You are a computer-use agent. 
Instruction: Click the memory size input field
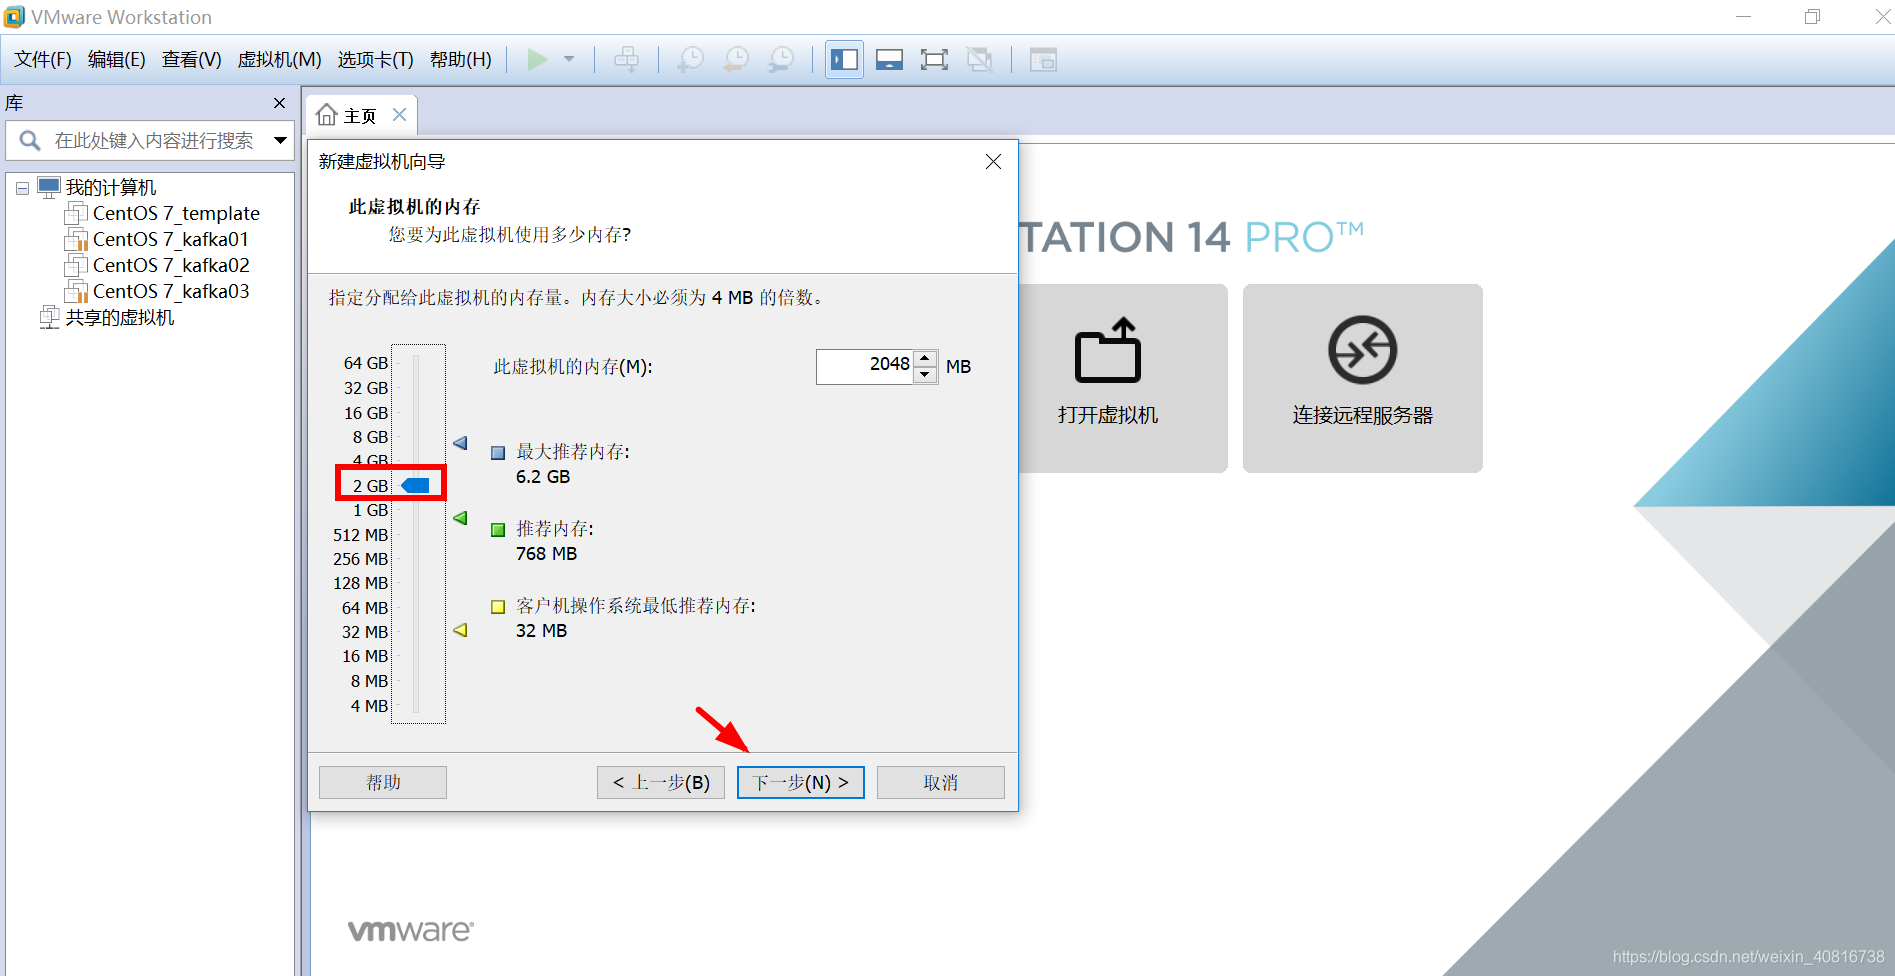pos(864,366)
